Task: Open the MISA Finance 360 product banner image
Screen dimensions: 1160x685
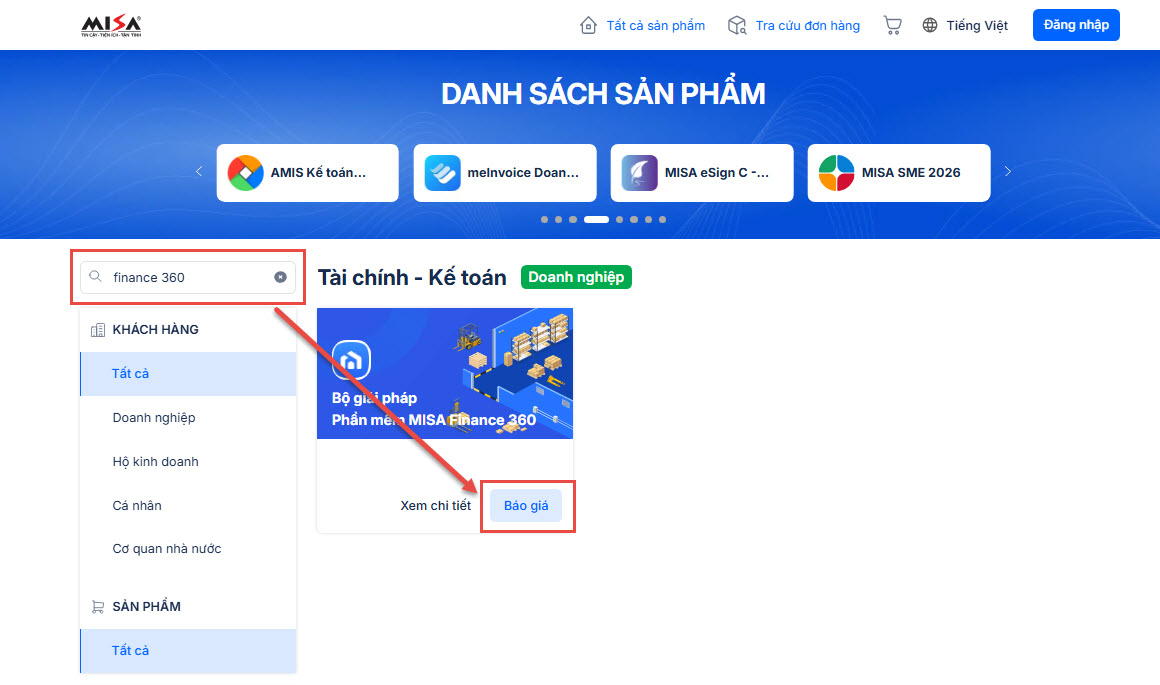Action: pyautogui.click(x=445, y=374)
